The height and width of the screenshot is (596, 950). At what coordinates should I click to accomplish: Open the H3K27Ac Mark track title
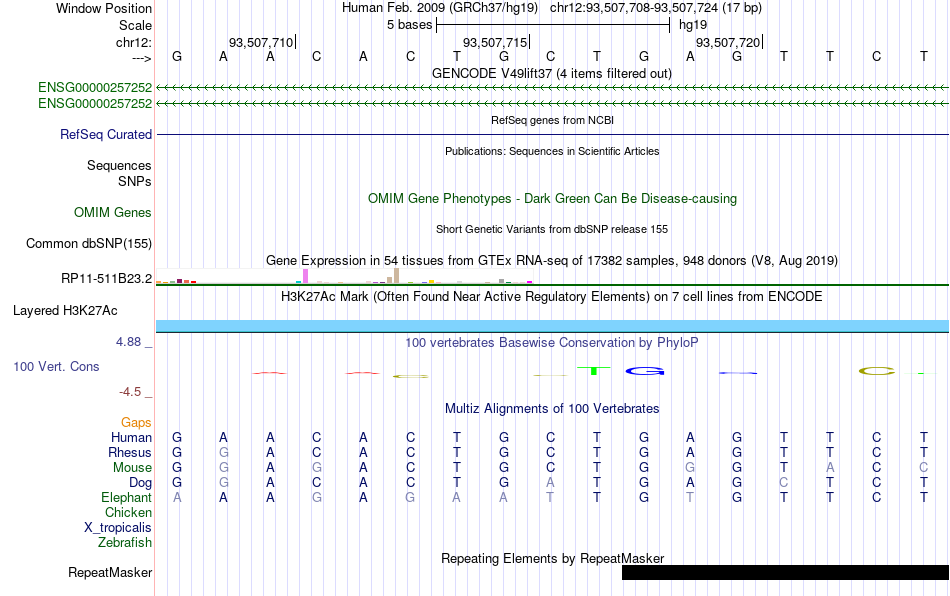(552, 296)
